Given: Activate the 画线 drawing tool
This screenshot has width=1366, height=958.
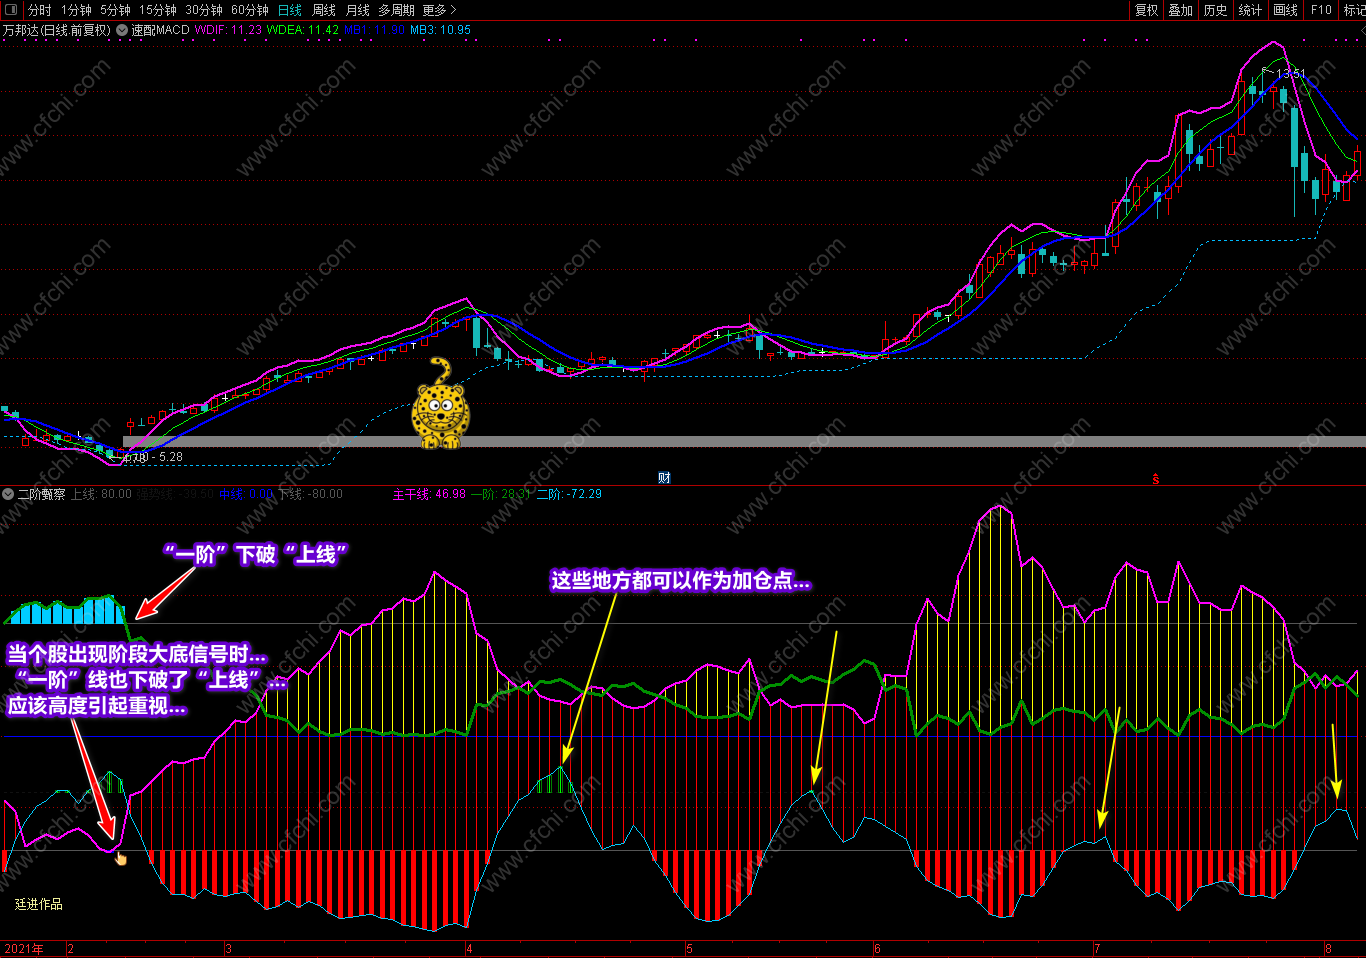Looking at the screenshot, I should (1286, 10).
